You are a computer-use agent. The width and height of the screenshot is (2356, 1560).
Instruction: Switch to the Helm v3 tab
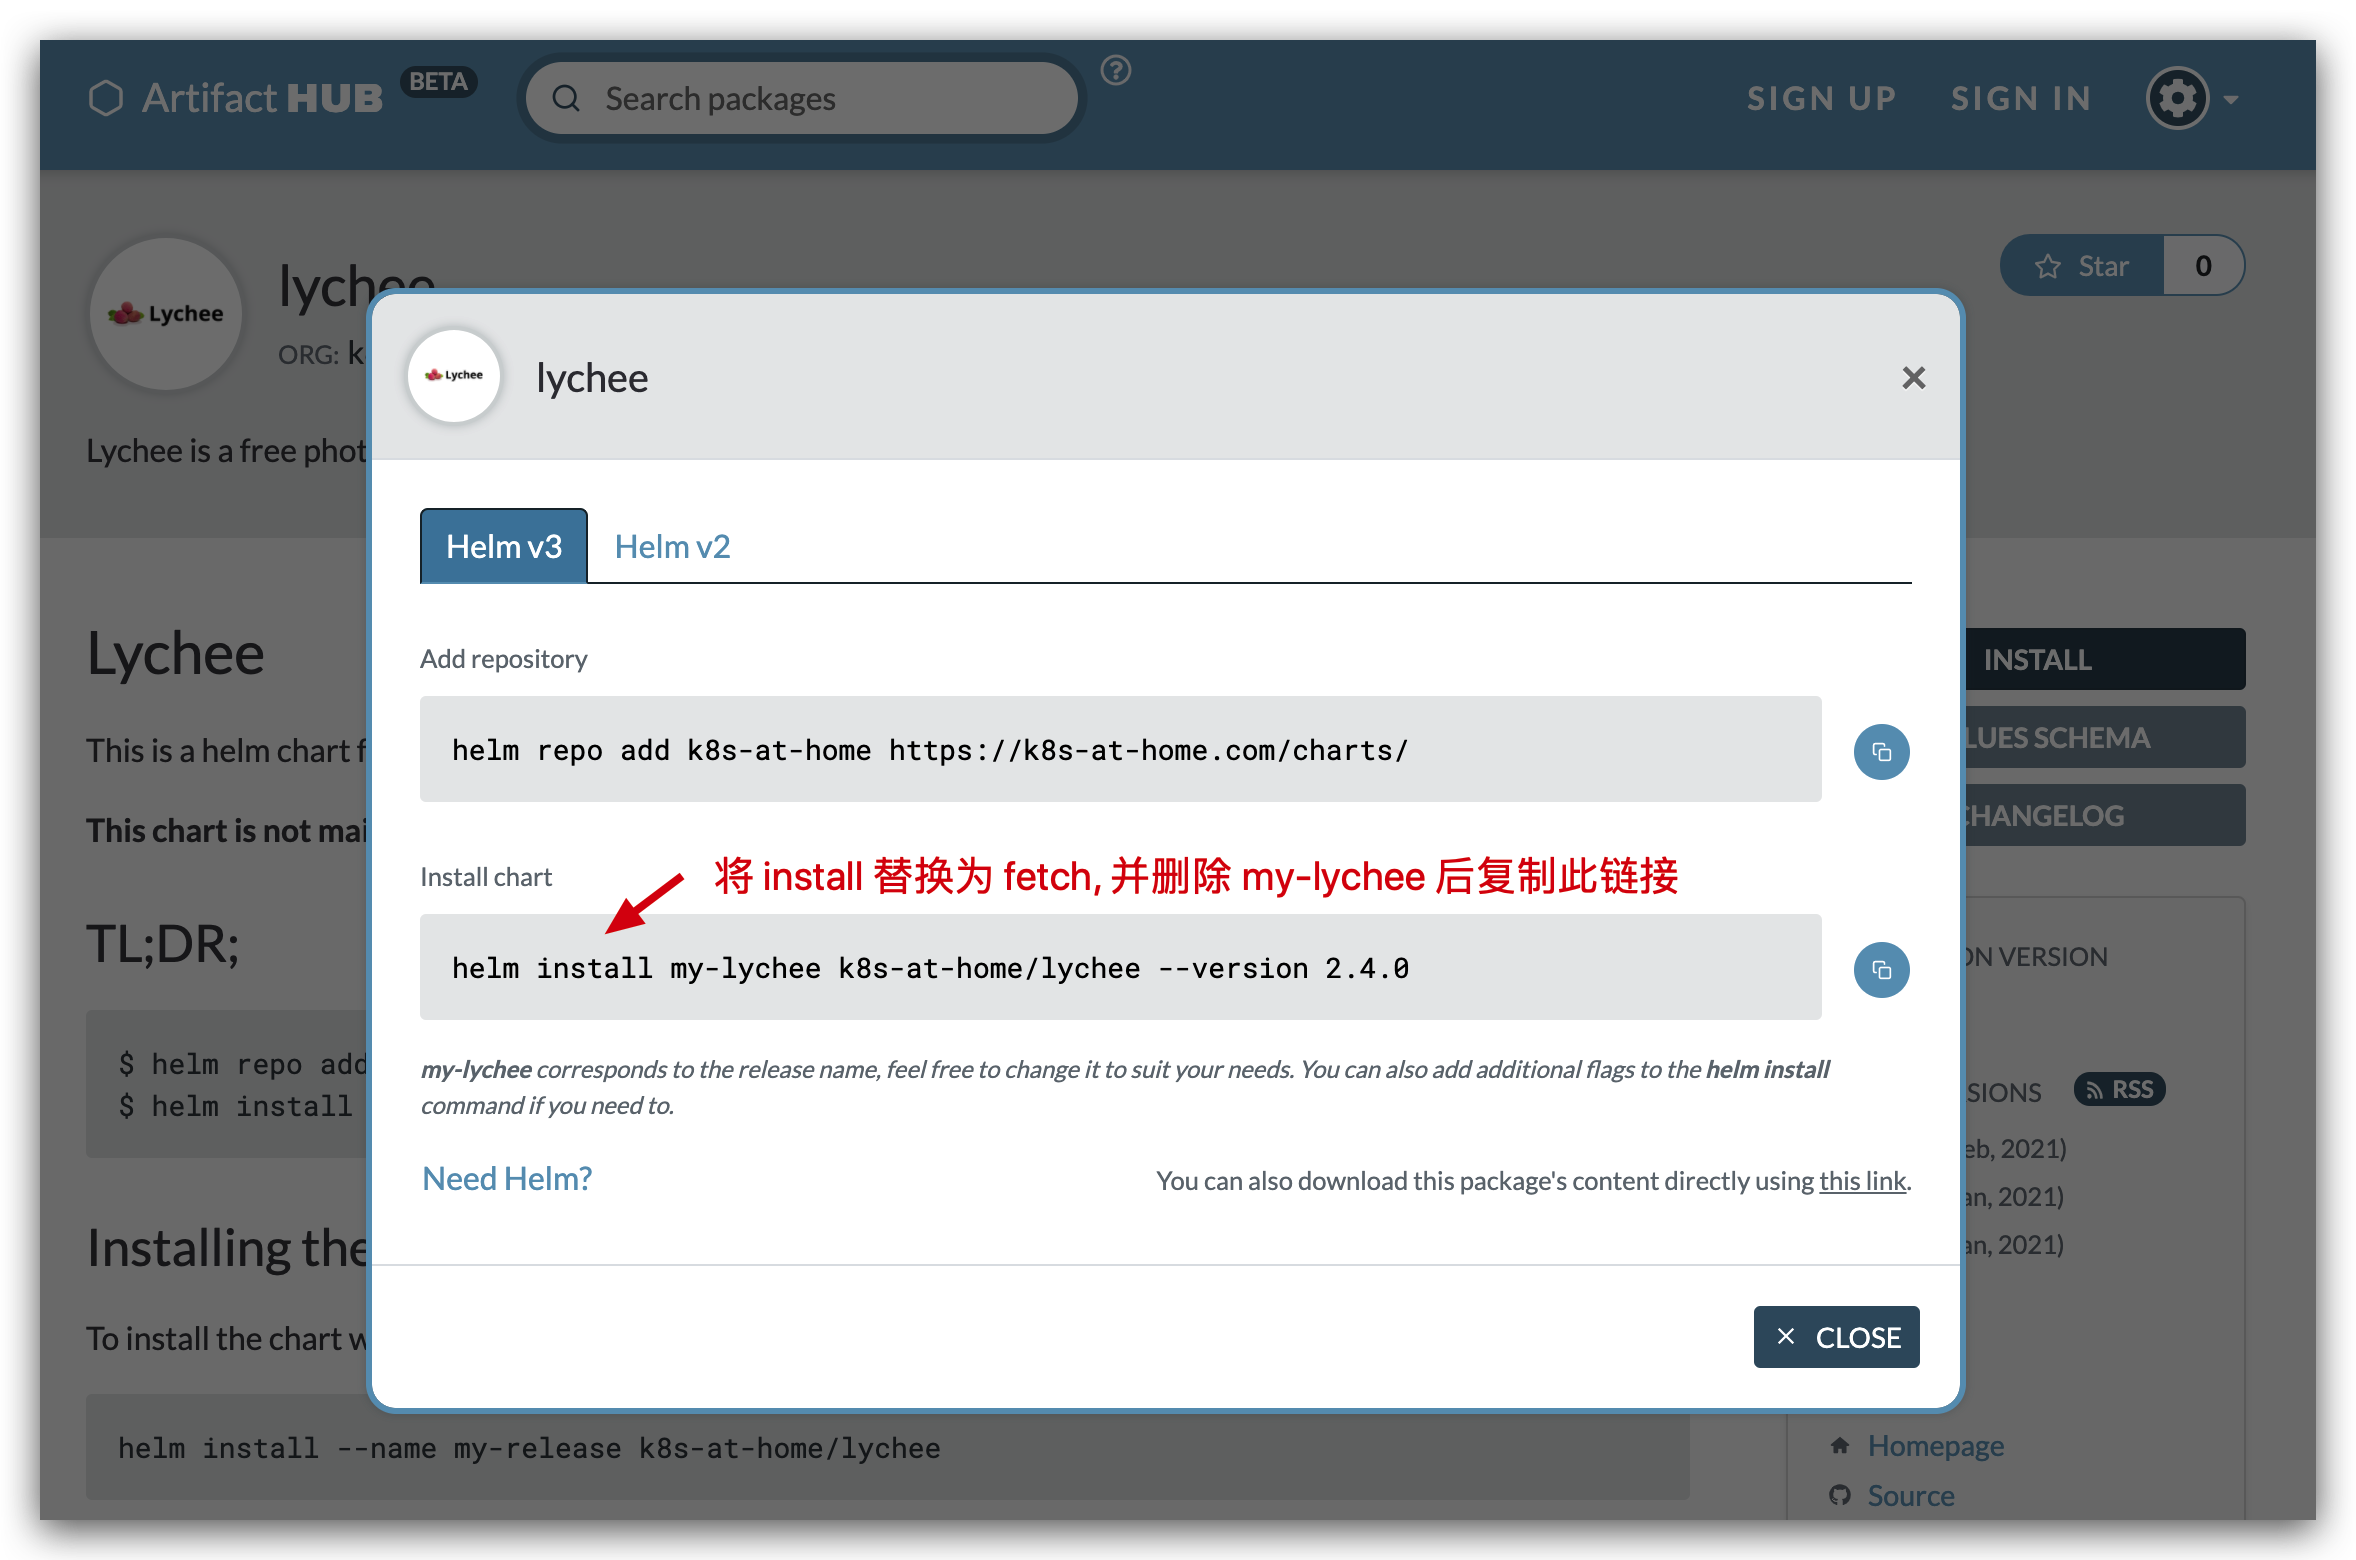504,546
